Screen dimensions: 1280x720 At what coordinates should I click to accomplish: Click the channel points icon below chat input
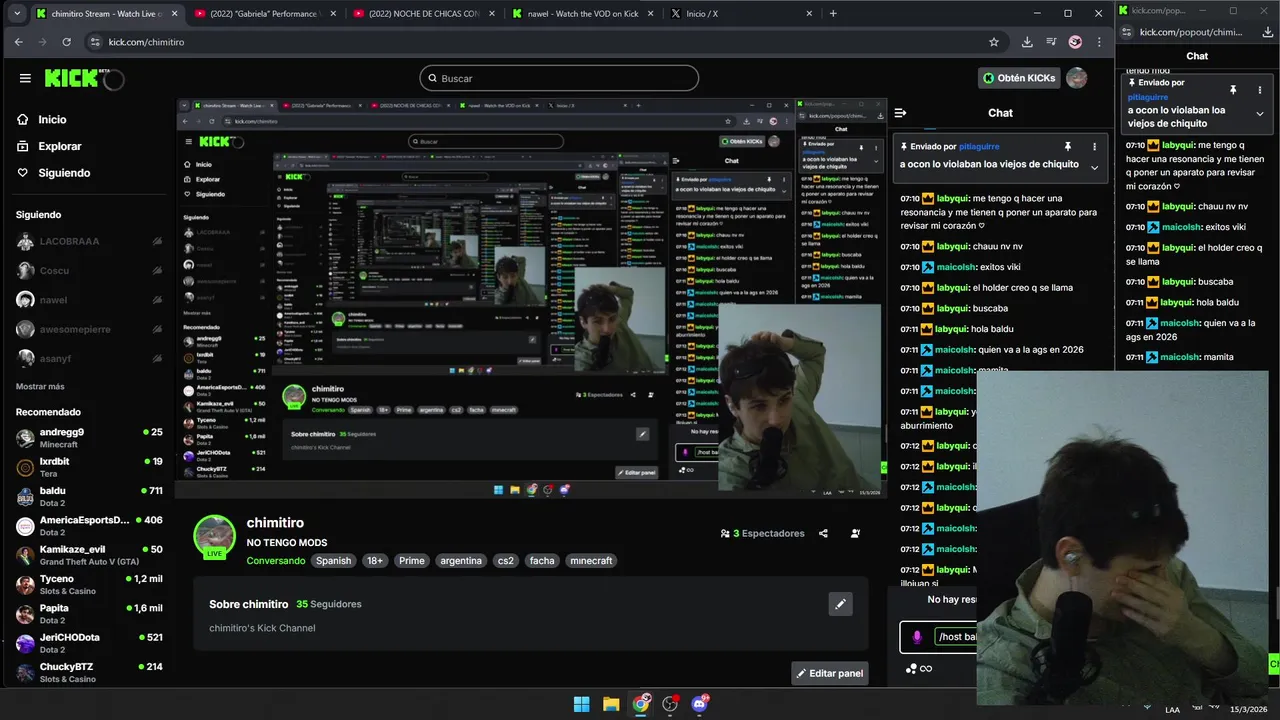pos(911,669)
